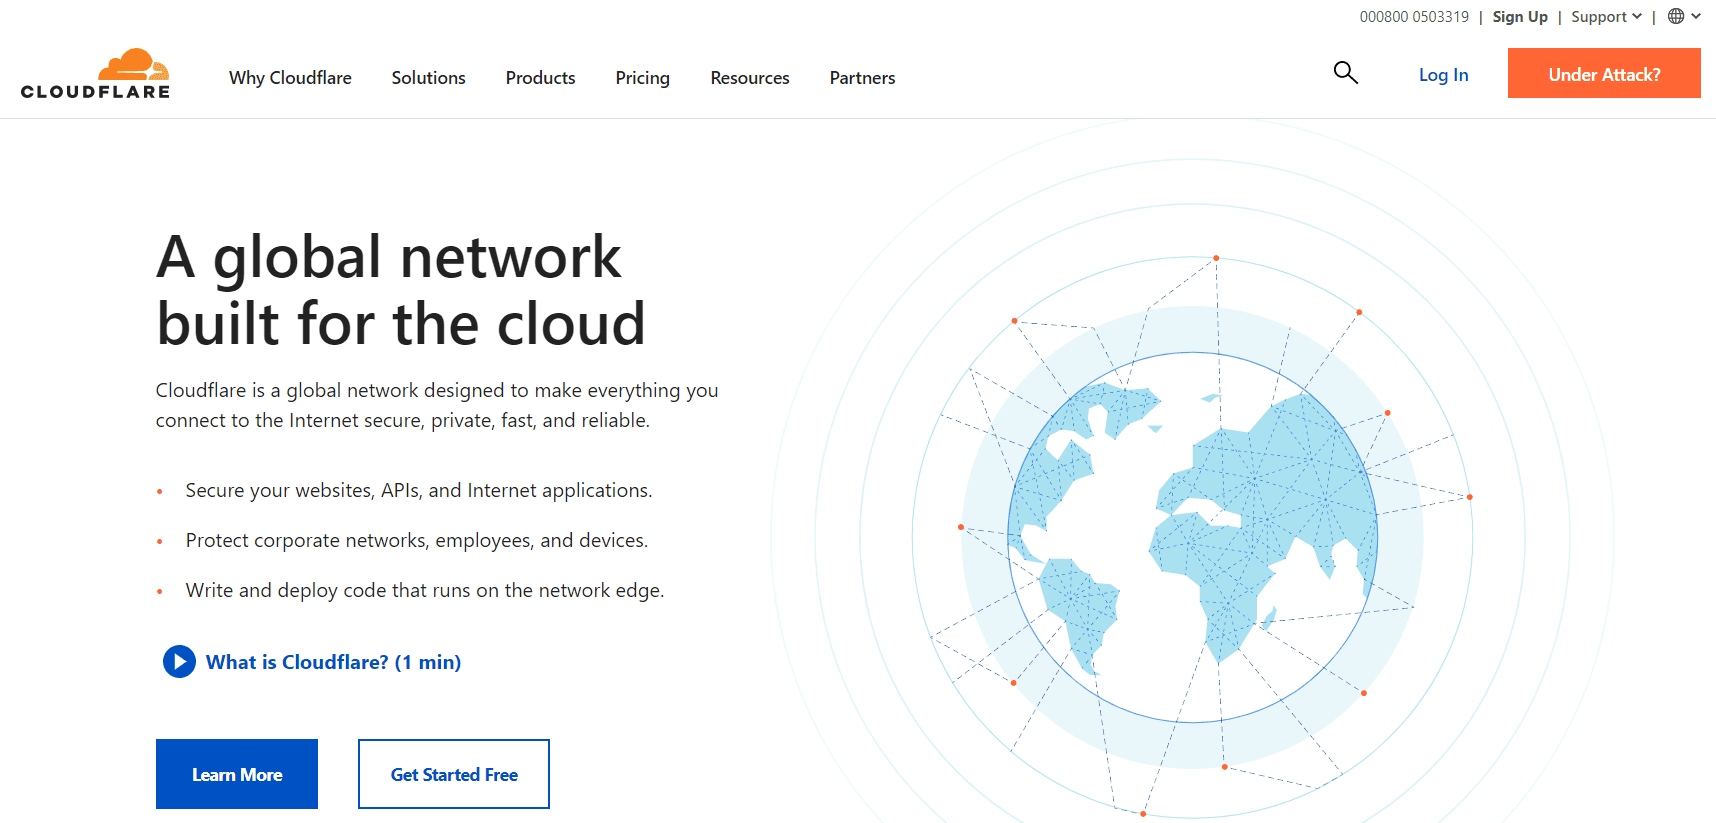
Task: Go to Pricing
Action: click(x=642, y=78)
